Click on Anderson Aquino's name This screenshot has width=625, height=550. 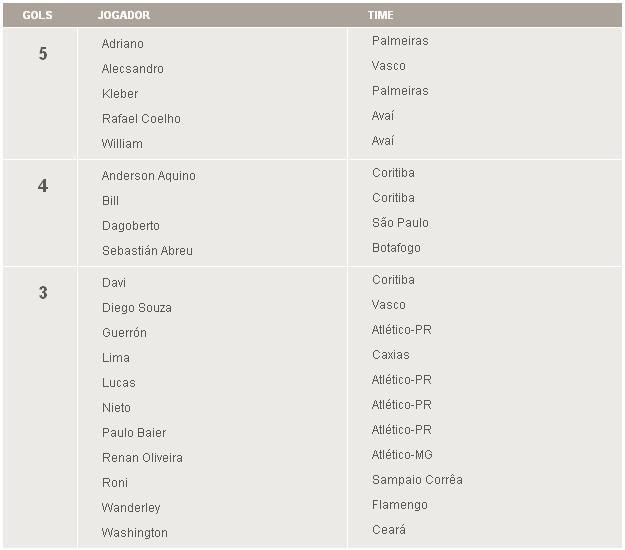[148, 176]
